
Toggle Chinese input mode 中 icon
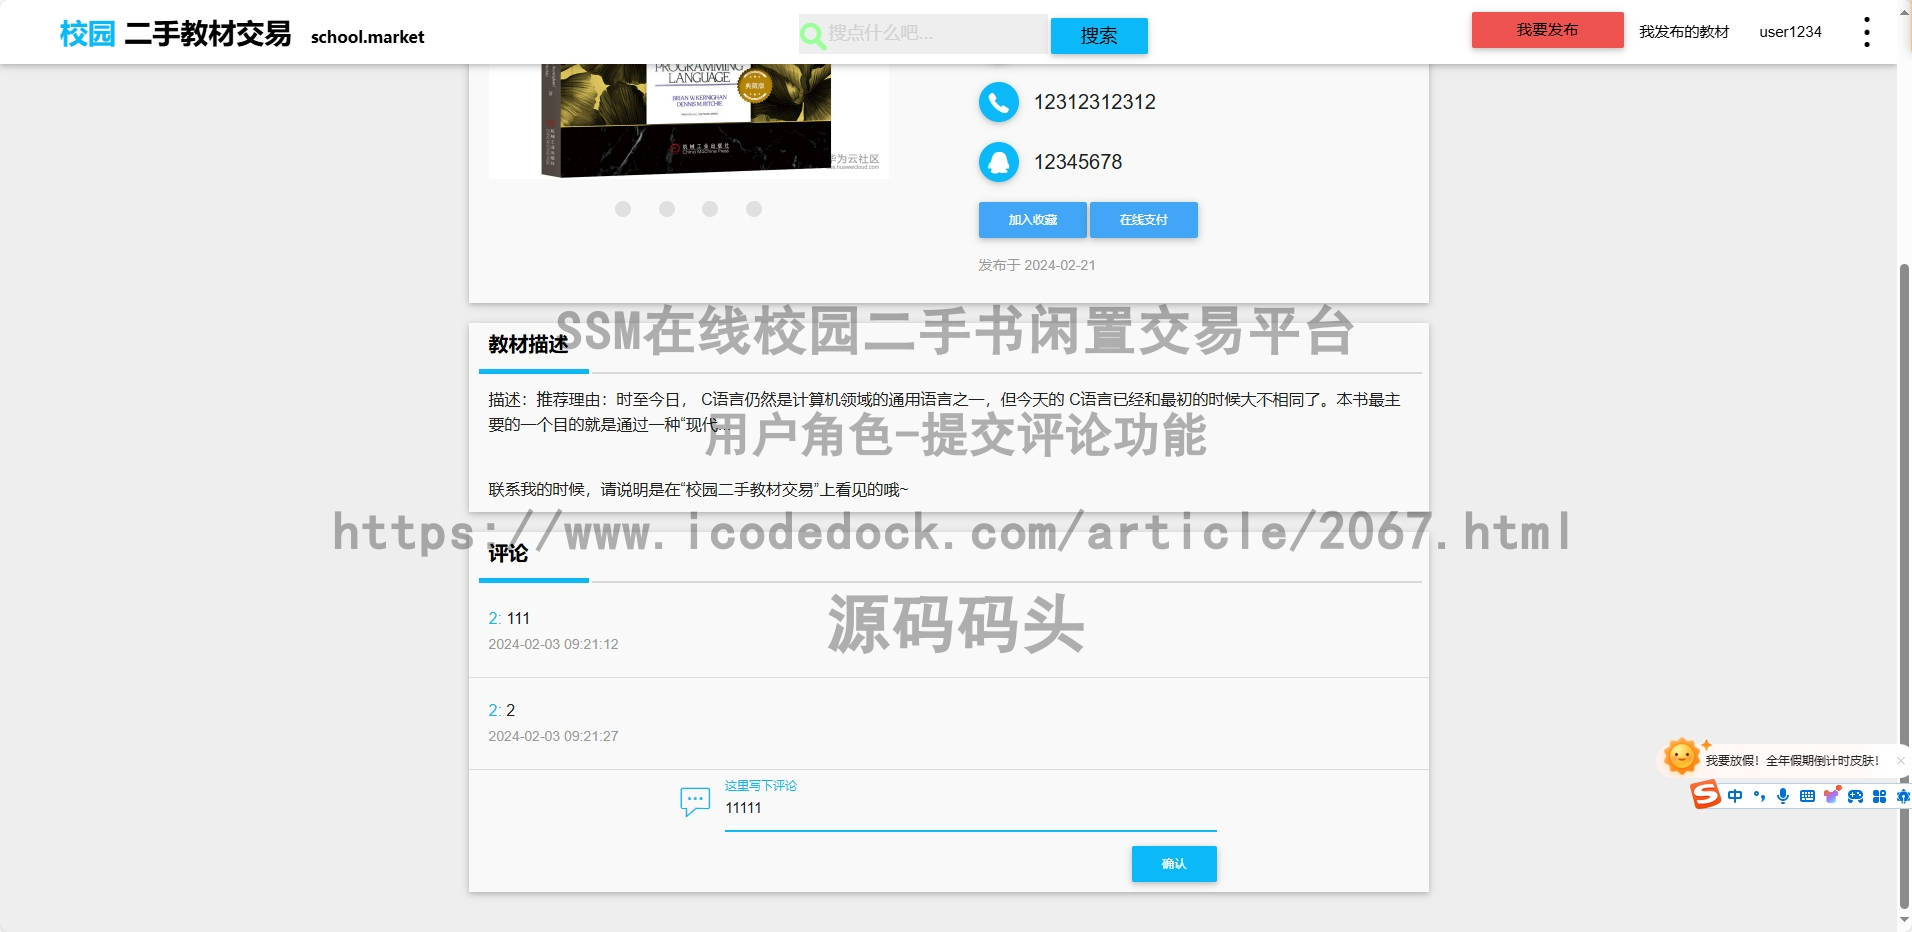[x=1735, y=796]
